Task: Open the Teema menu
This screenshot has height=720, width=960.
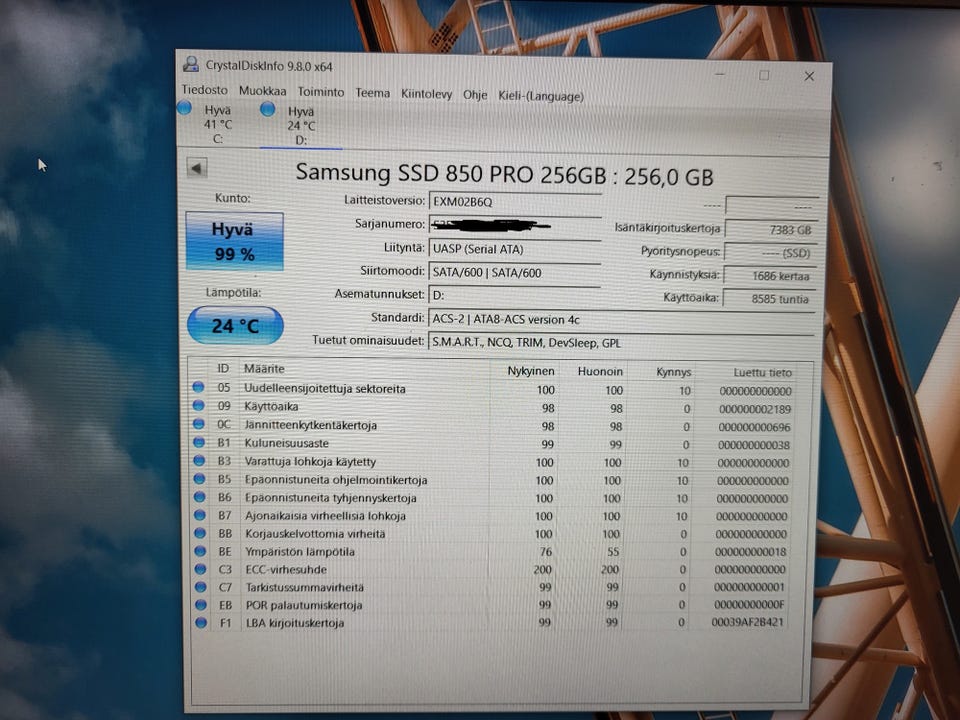Action: point(373,93)
